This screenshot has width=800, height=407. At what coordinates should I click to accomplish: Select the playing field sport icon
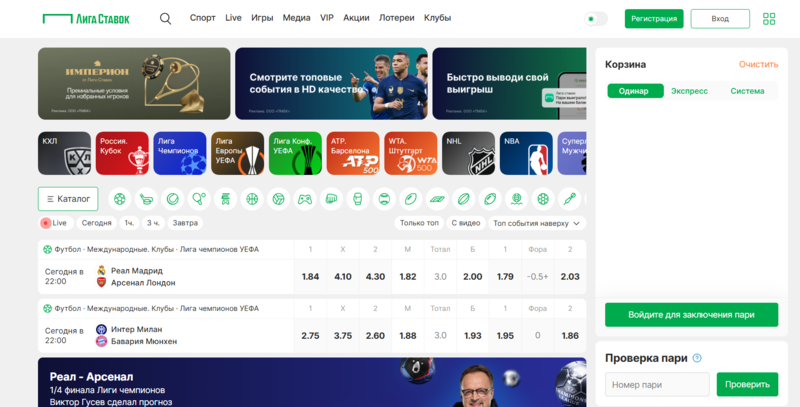coord(437,199)
